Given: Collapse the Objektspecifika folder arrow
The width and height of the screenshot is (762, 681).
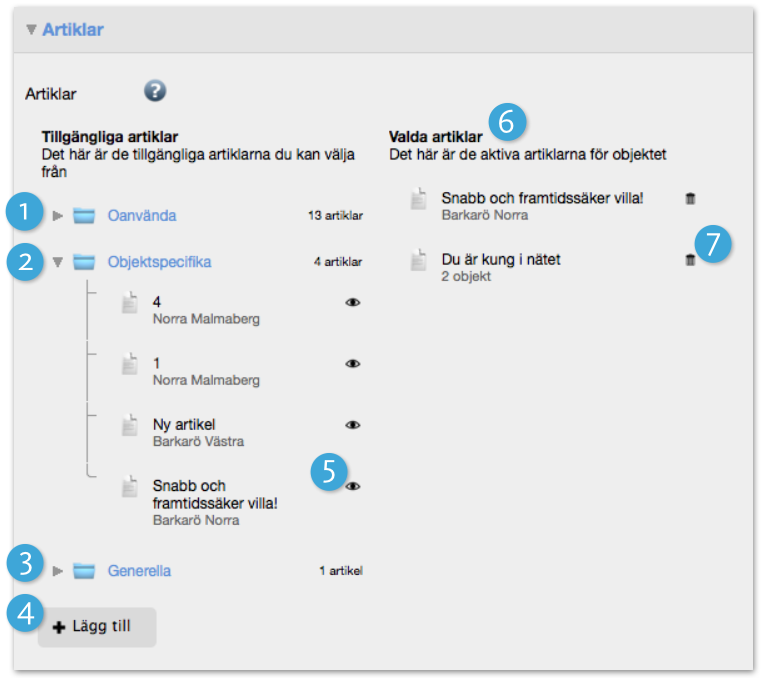Looking at the screenshot, I should tap(58, 262).
